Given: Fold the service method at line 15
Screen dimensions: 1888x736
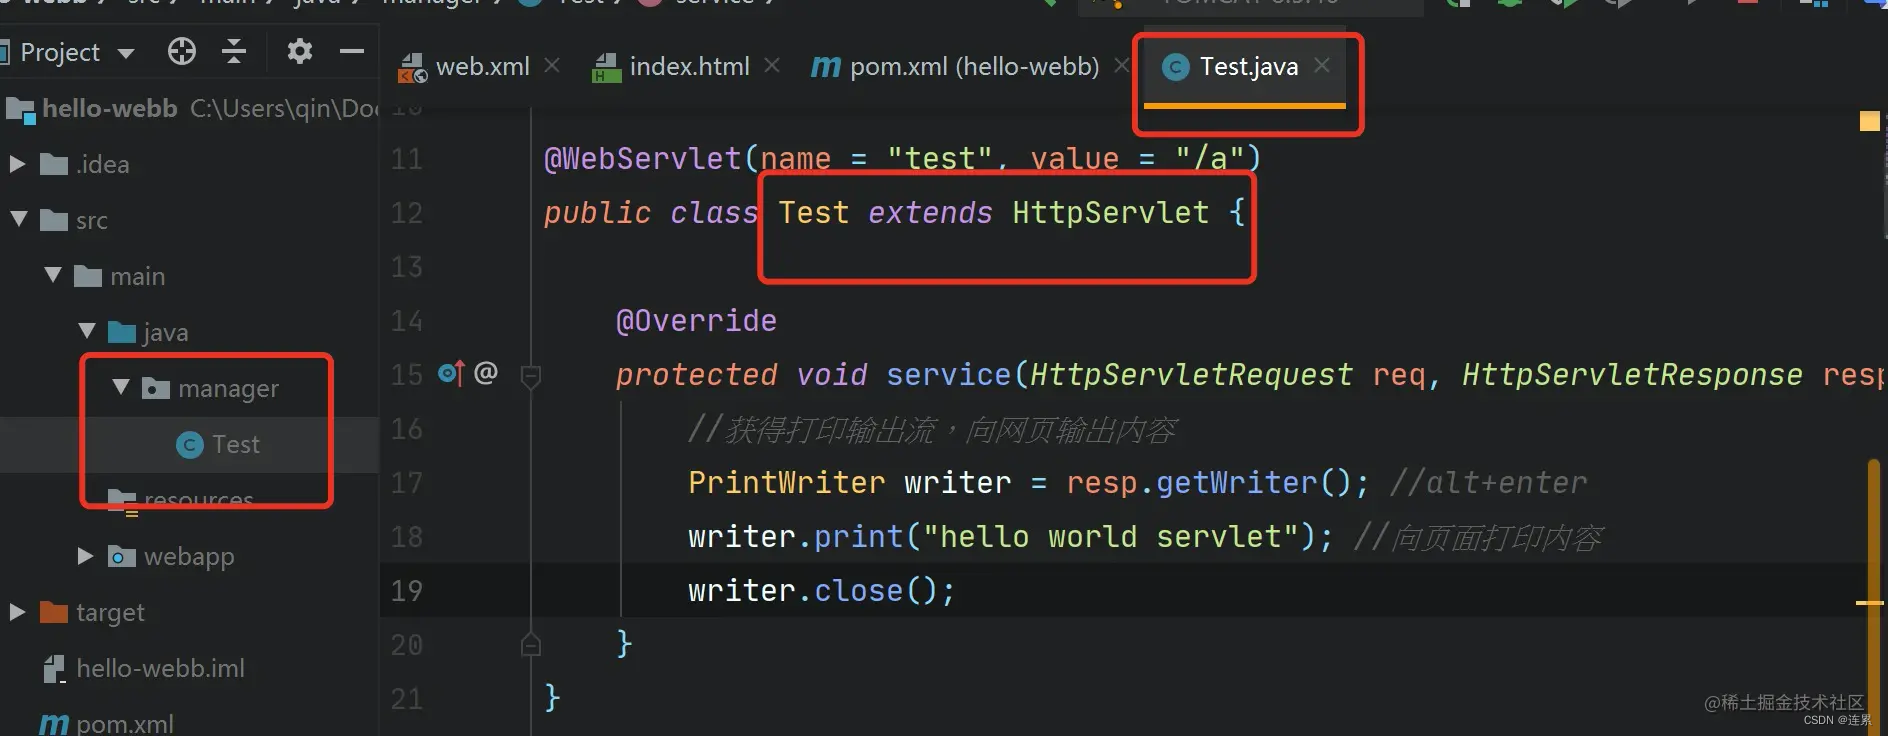Looking at the screenshot, I should (x=531, y=377).
